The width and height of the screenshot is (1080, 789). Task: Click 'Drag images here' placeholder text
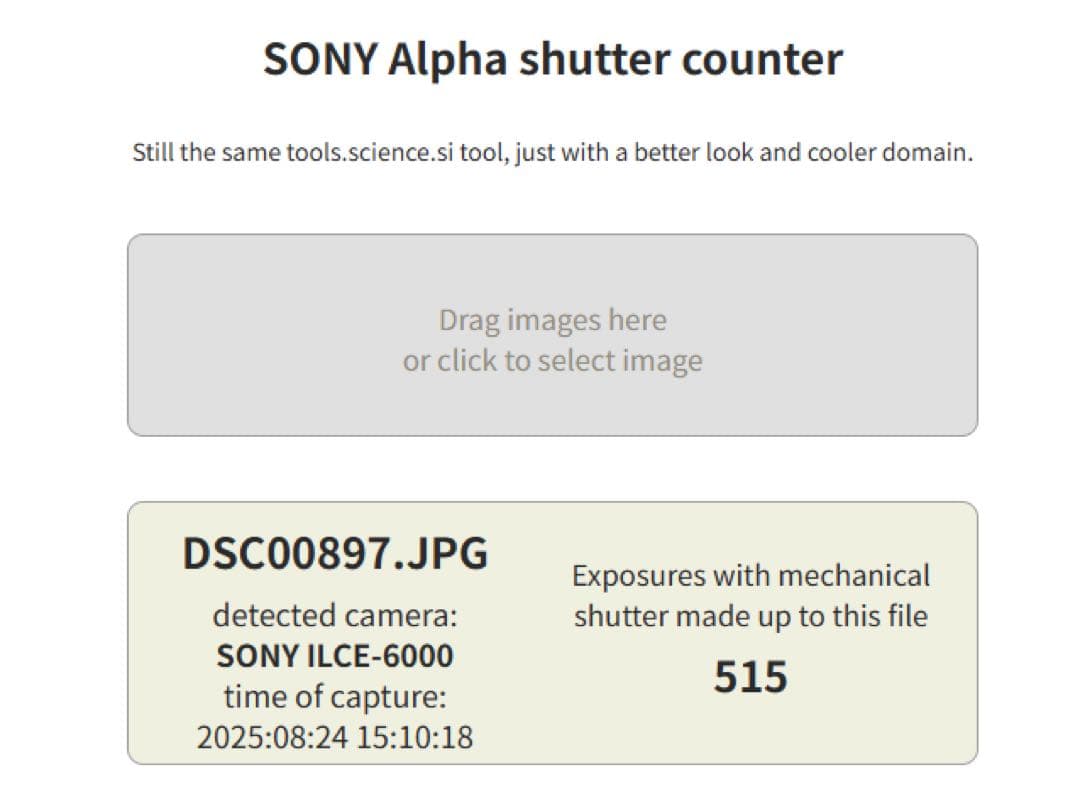pyautogui.click(x=553, y=319)
